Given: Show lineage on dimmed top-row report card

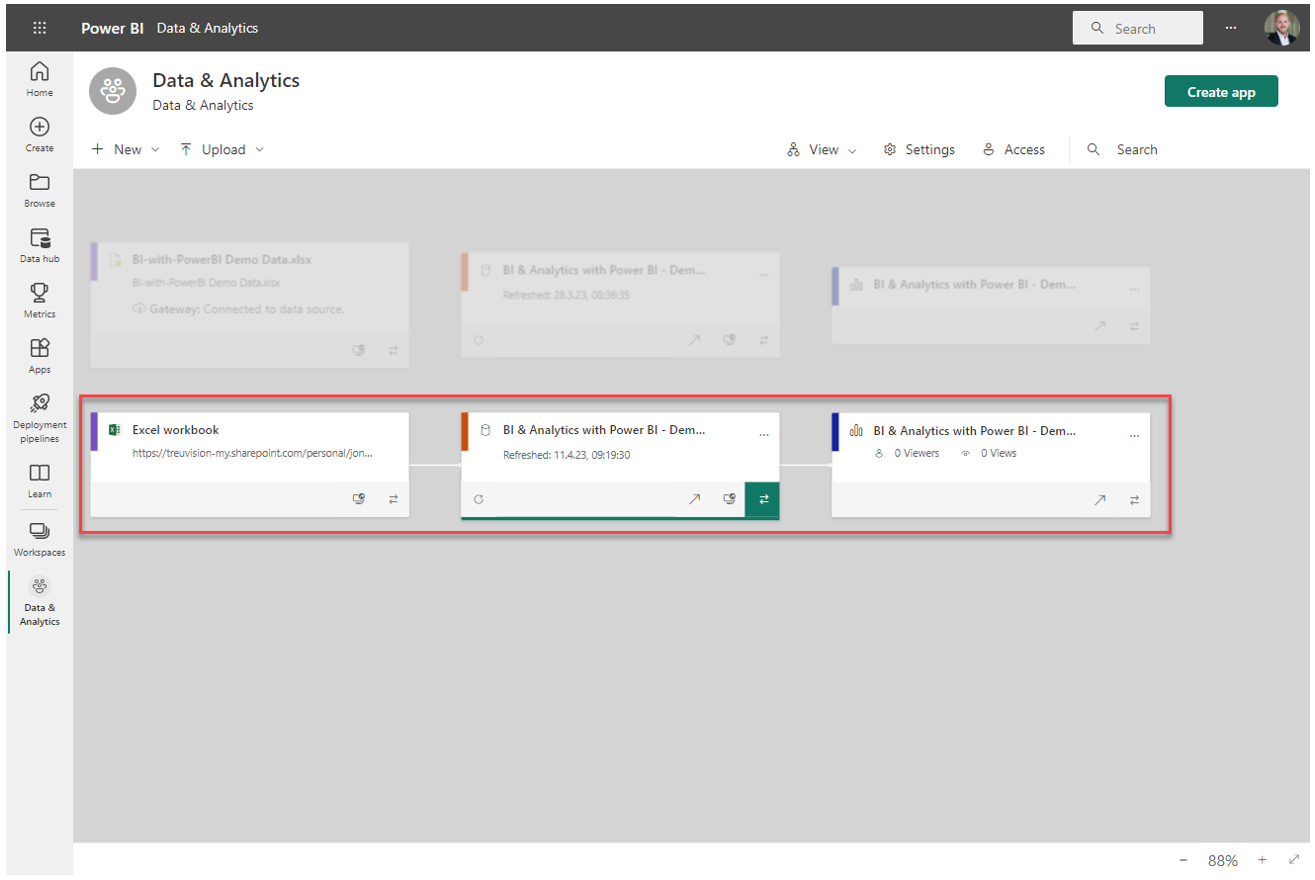Looking at the screenshot, I should [x=1134, y=326].
